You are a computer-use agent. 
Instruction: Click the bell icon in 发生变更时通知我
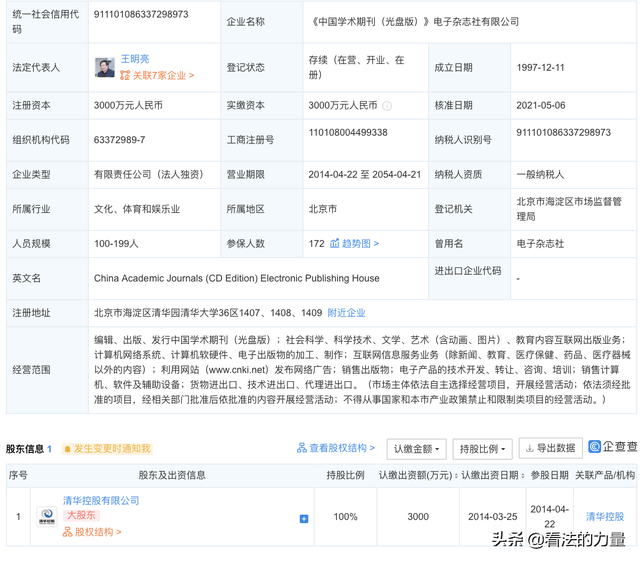click(x=67, y=449)
